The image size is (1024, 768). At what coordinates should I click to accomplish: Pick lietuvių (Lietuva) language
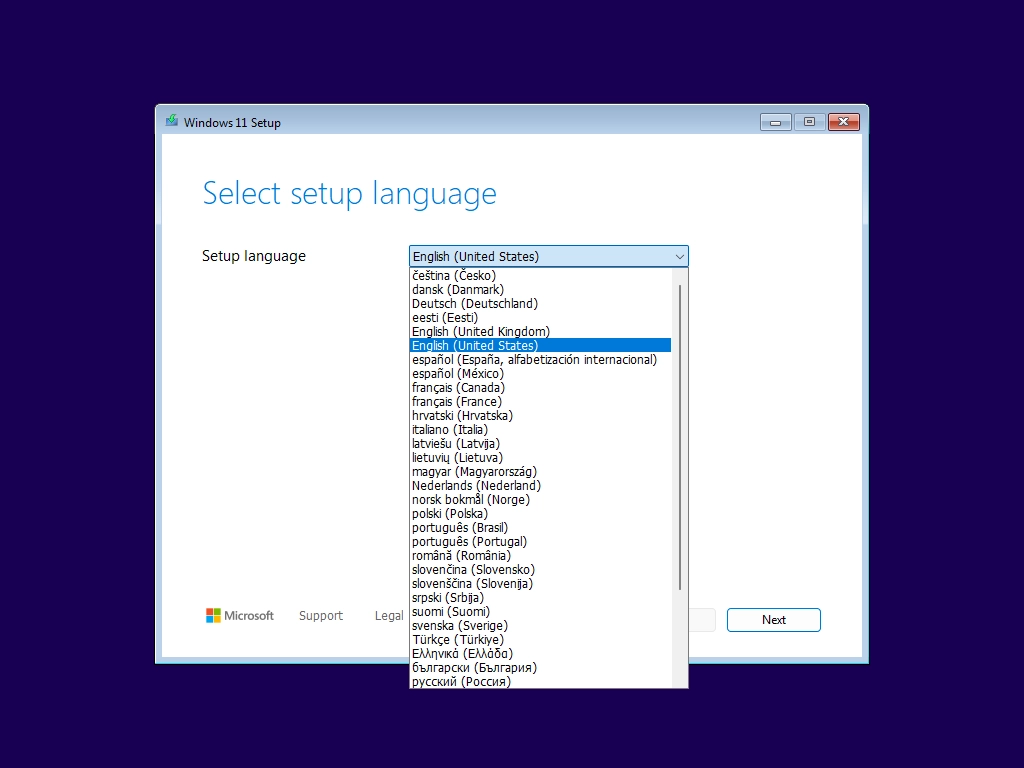540,458
